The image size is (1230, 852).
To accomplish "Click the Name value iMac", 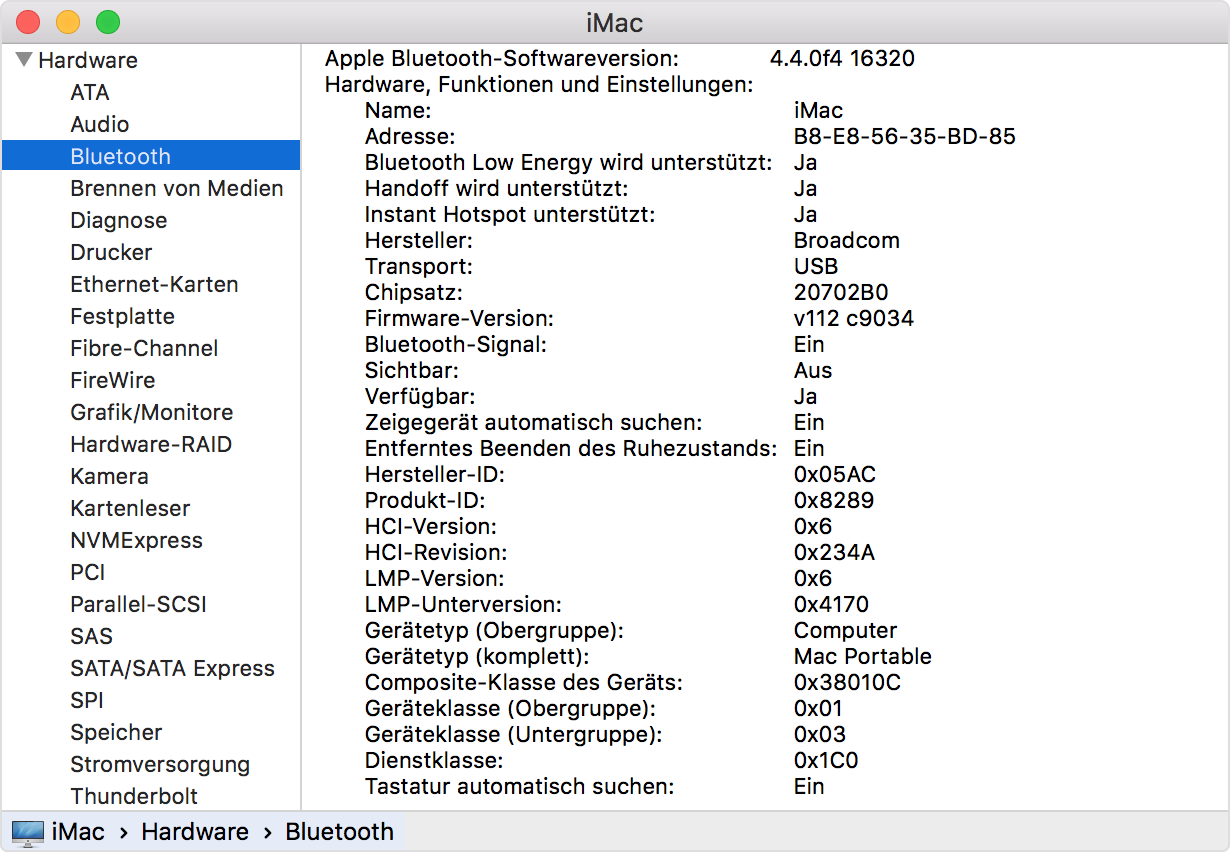I will point(819,110).
